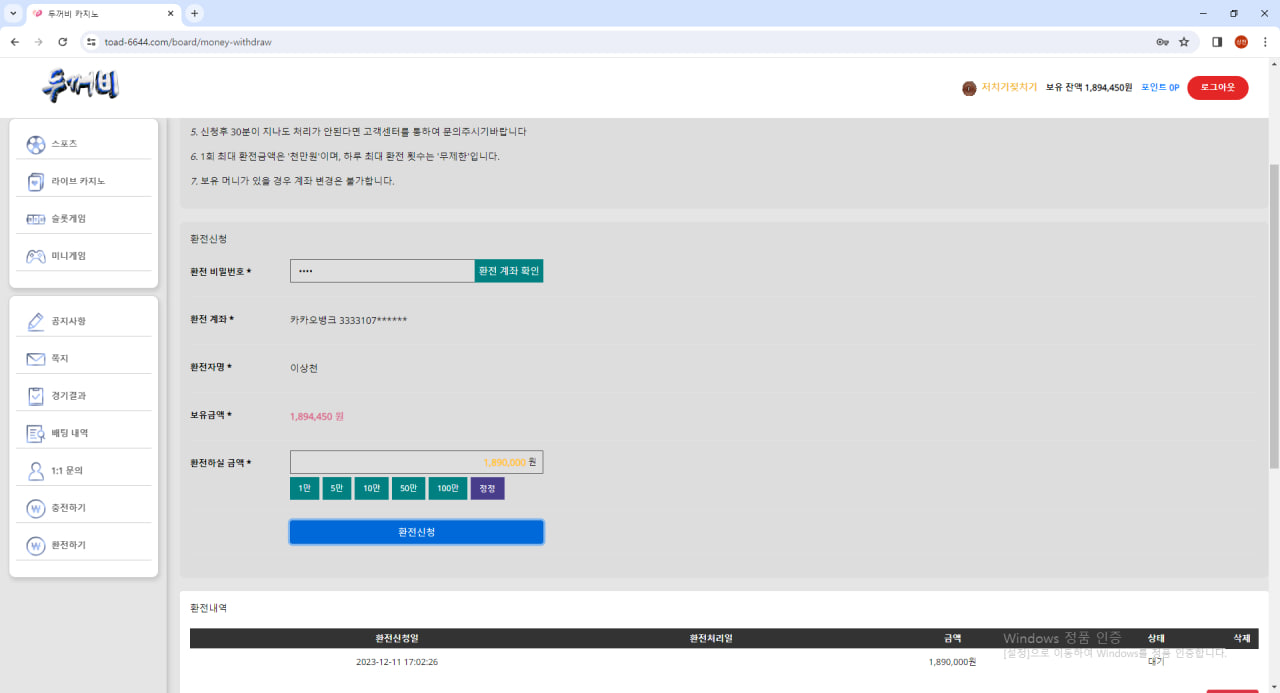Open 공지사항 pencil icon in sidebar
This screenshot has height=693, width=1280.
point(36,321)
